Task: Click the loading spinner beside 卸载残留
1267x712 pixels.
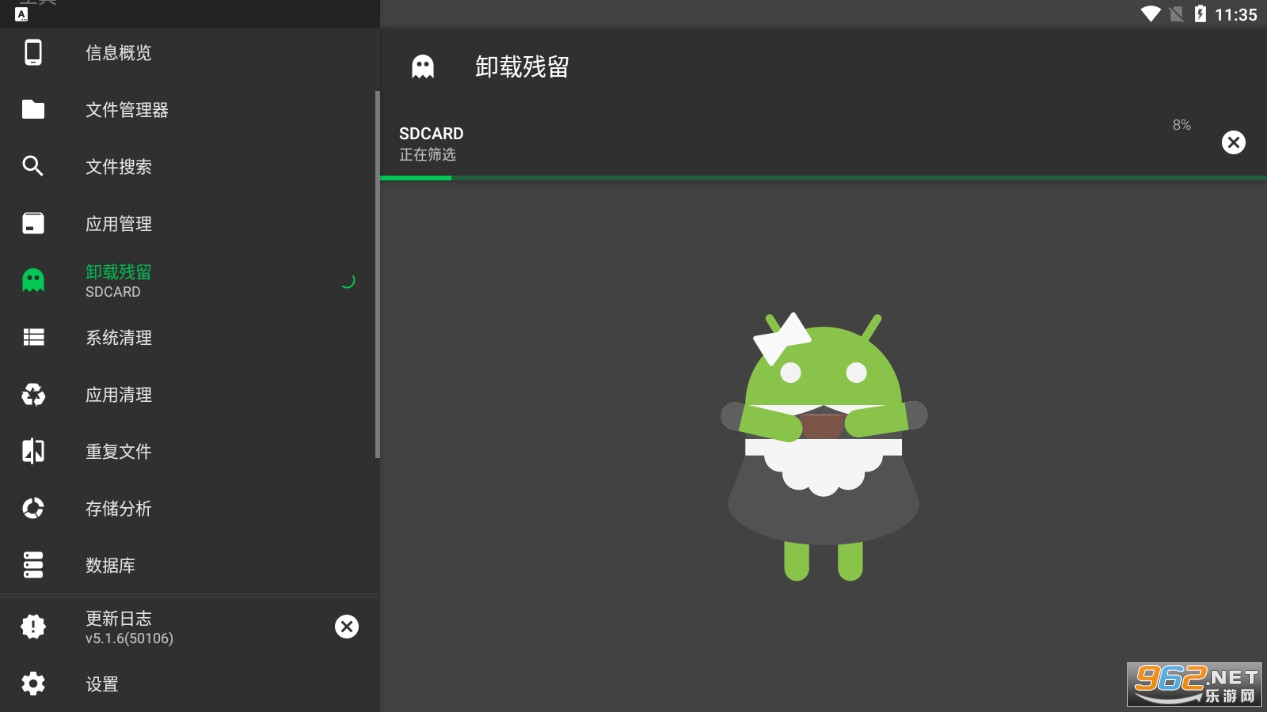Action: tap(347, 281)
